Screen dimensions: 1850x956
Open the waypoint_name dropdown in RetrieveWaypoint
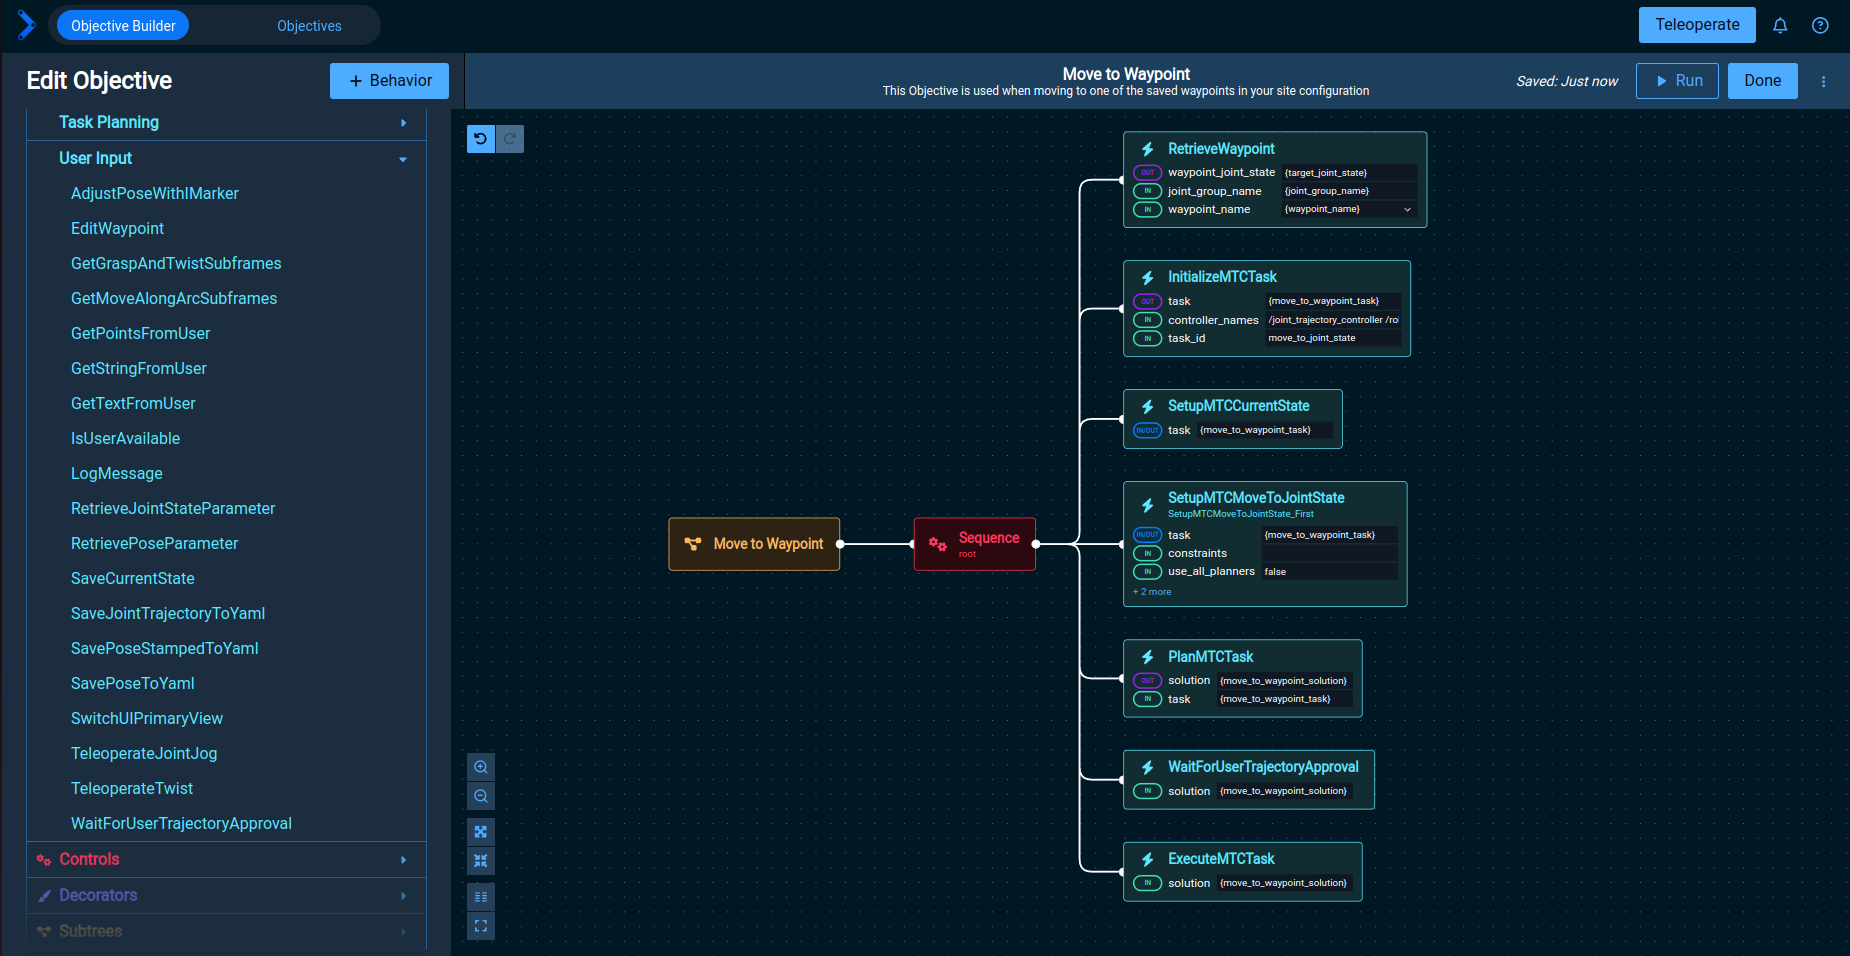(1407, 210)
